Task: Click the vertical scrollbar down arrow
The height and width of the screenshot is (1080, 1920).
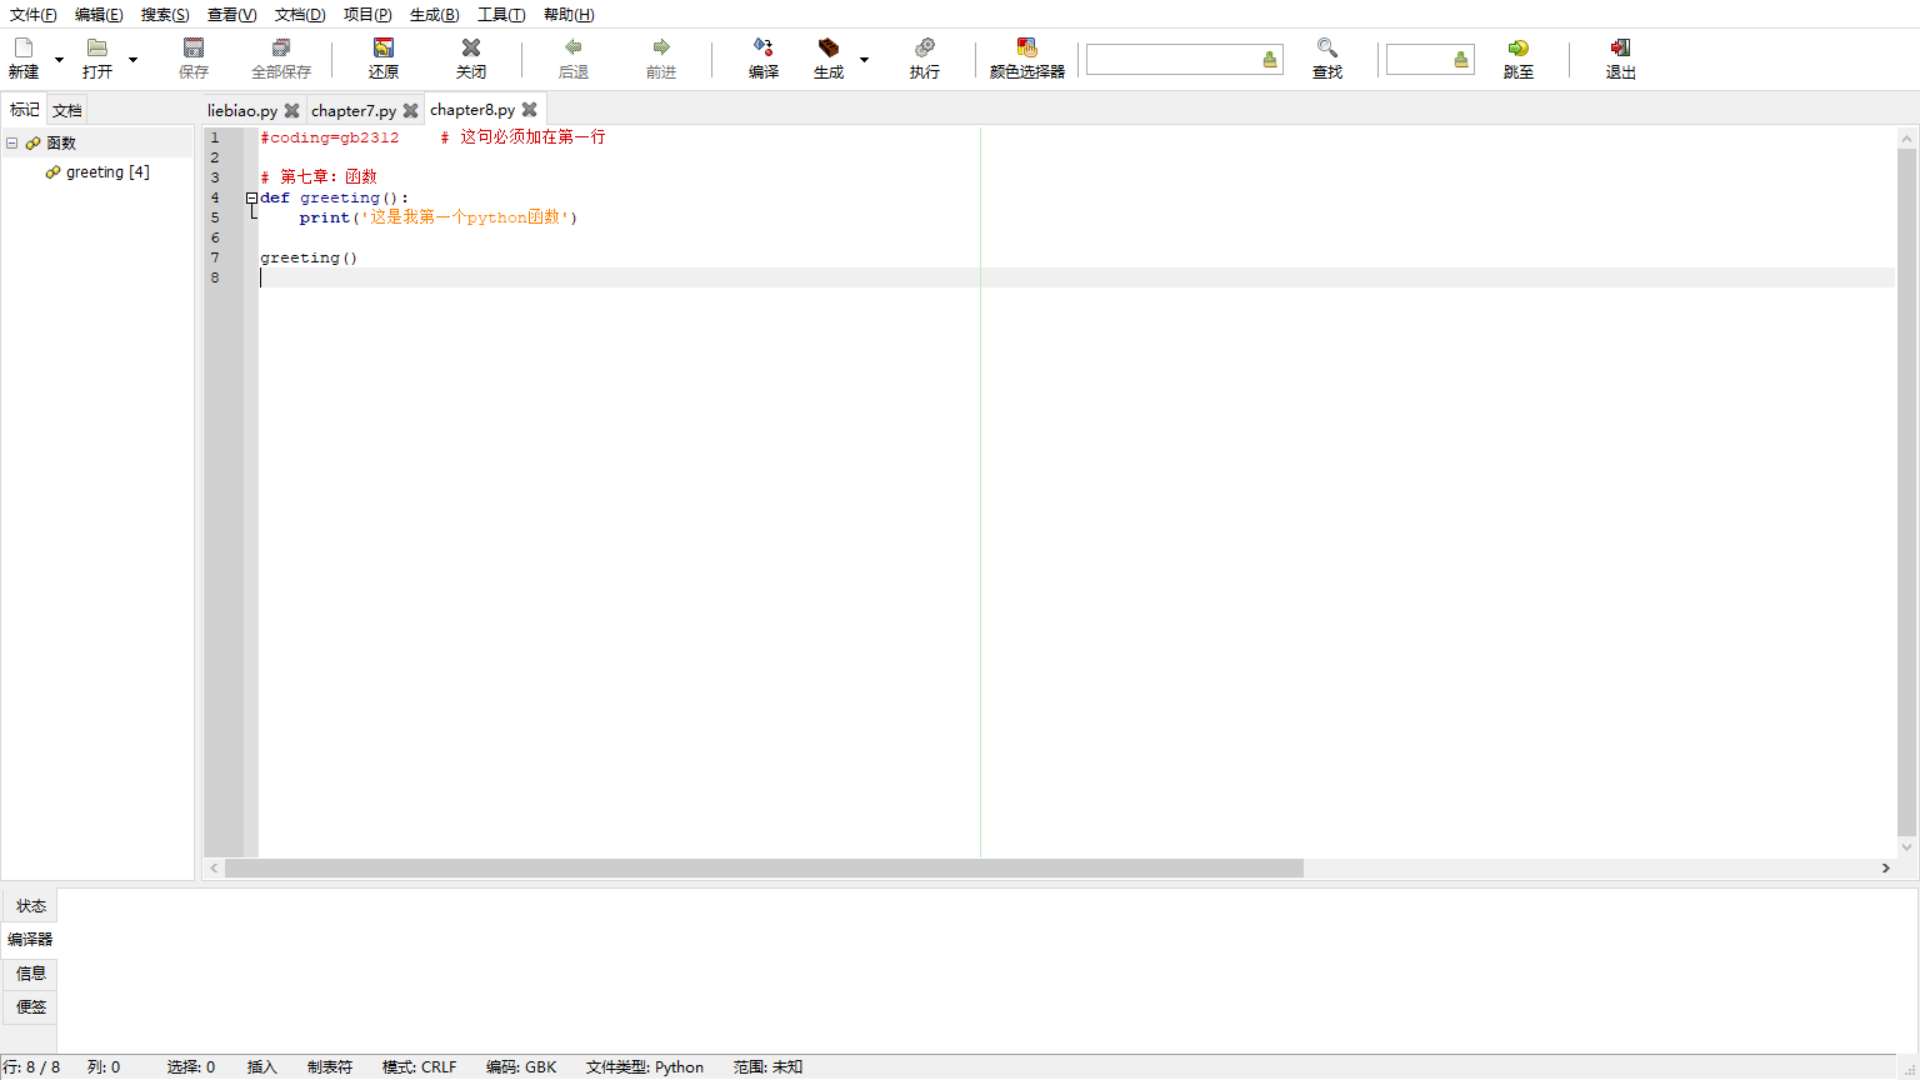Action: 1907,847
